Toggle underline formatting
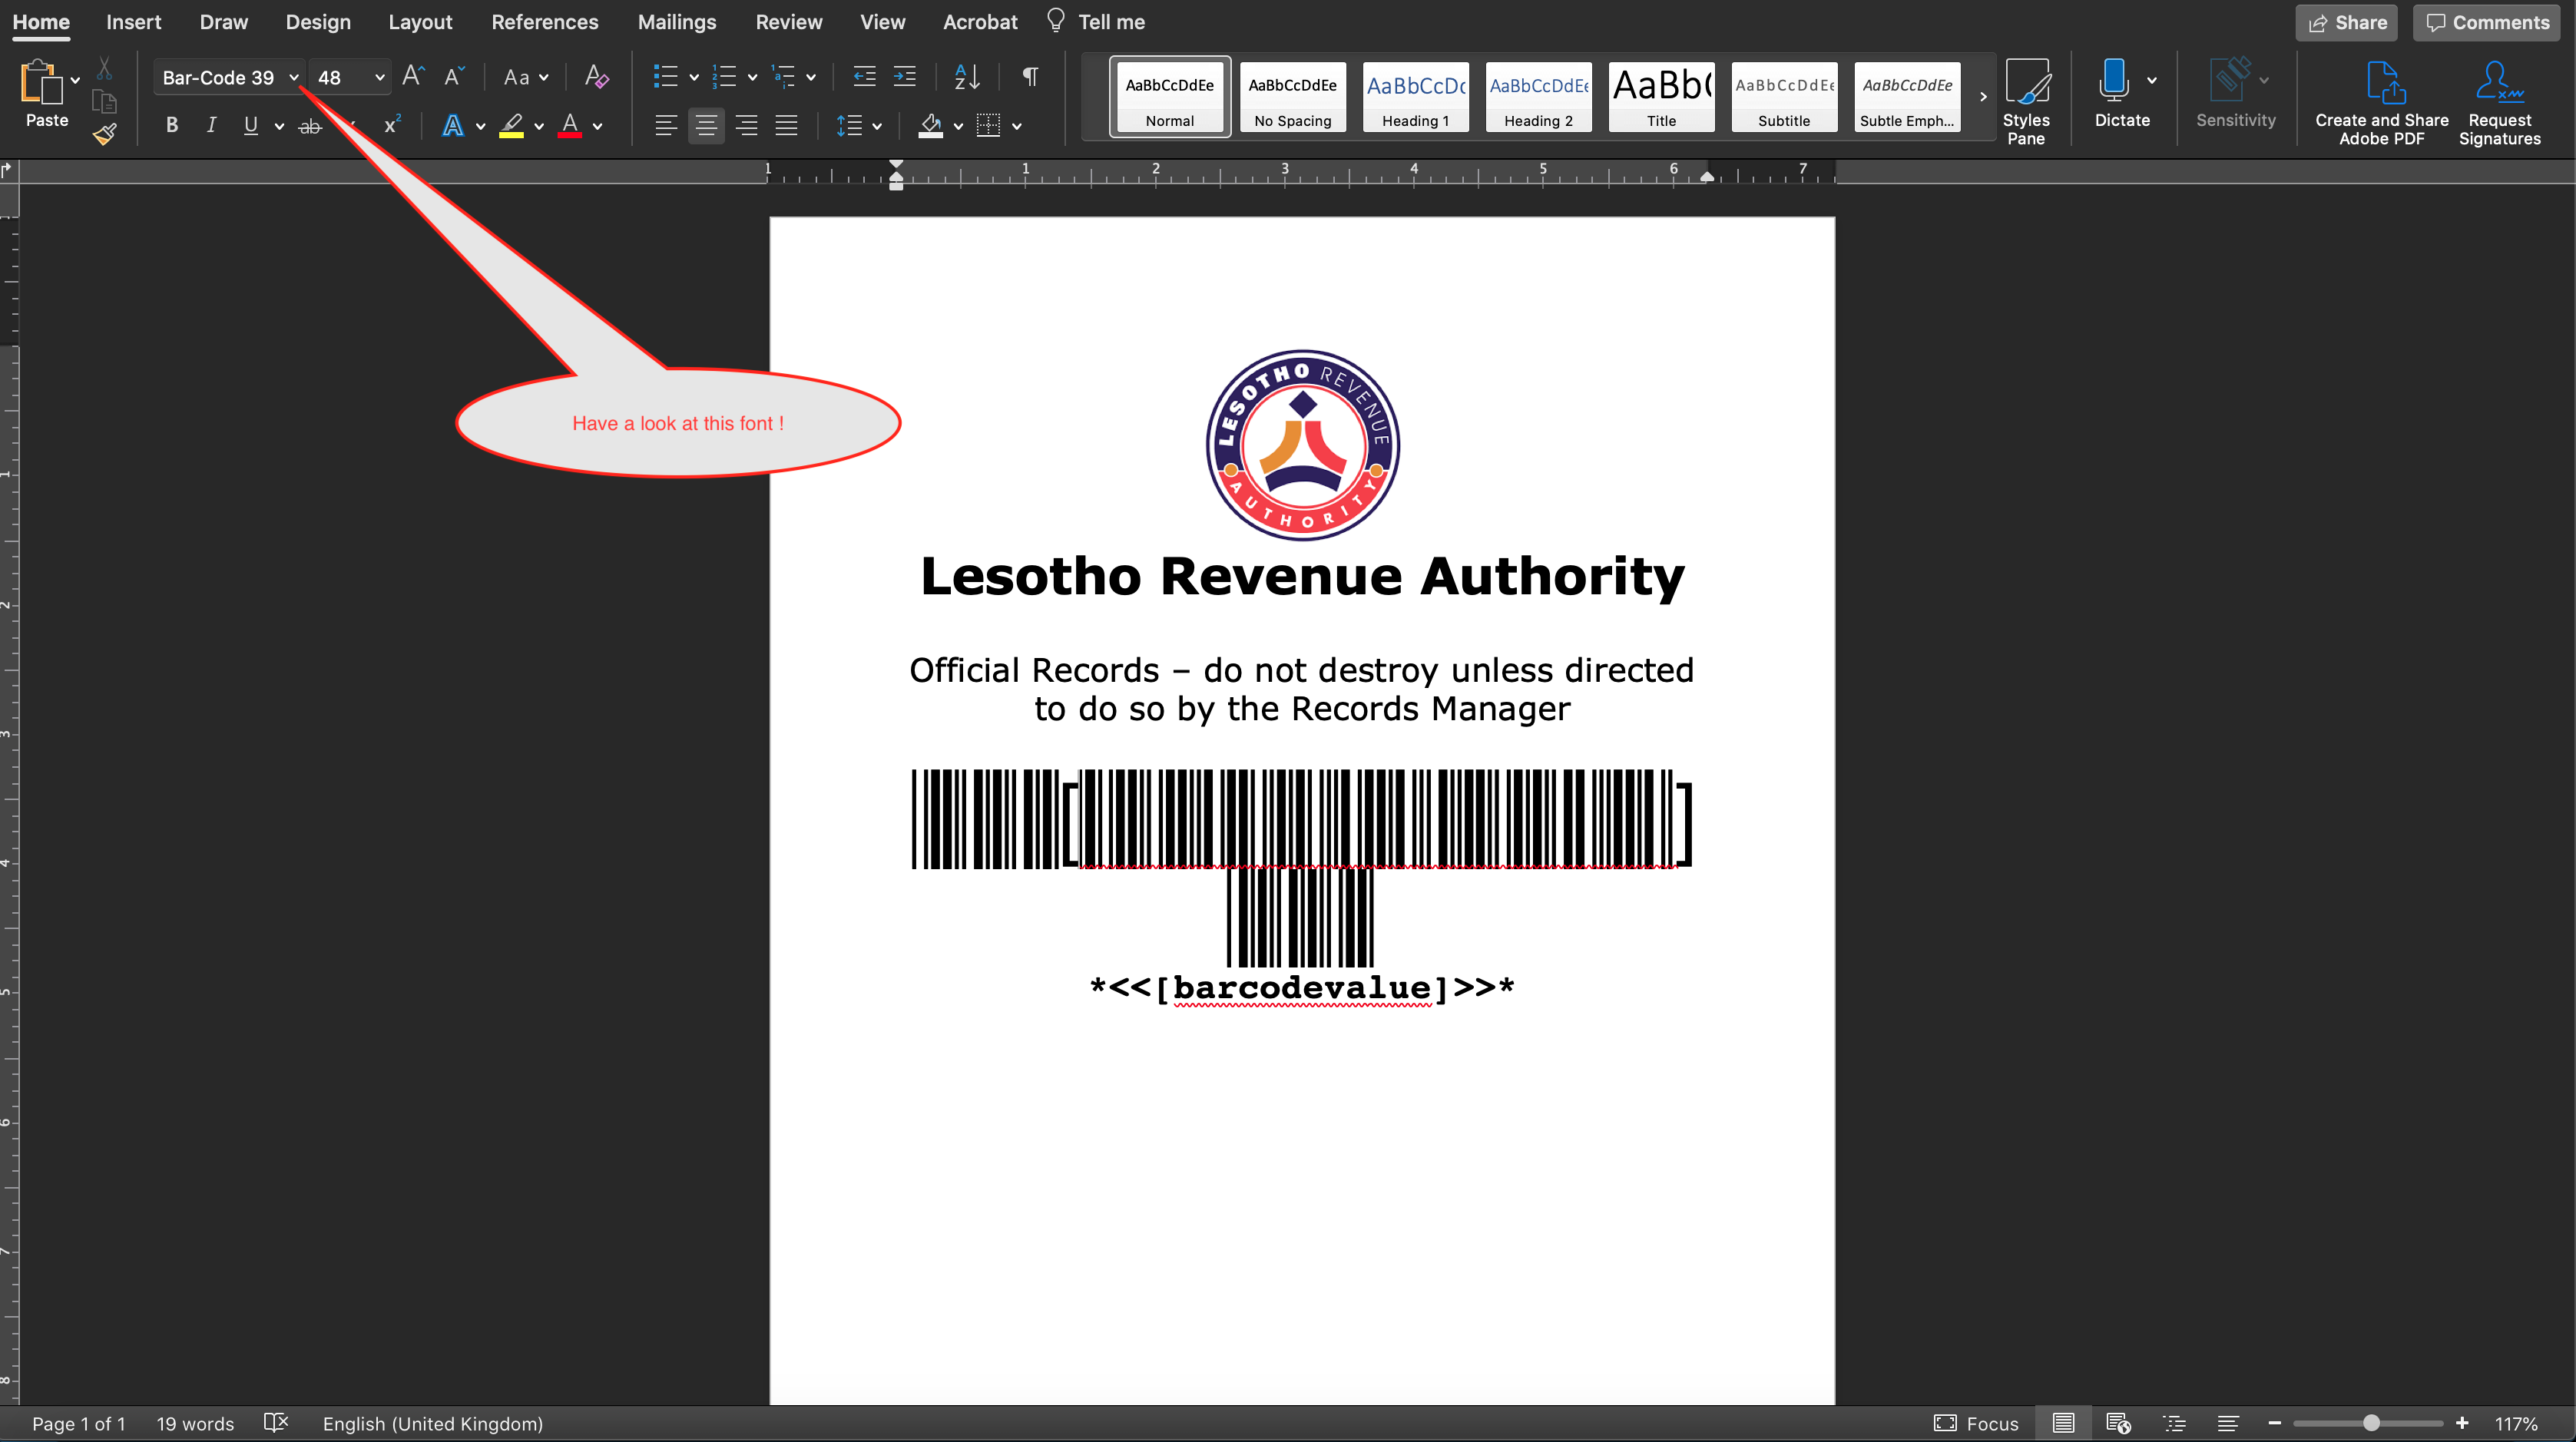The image size is (2576, 1442). point(250,125)
